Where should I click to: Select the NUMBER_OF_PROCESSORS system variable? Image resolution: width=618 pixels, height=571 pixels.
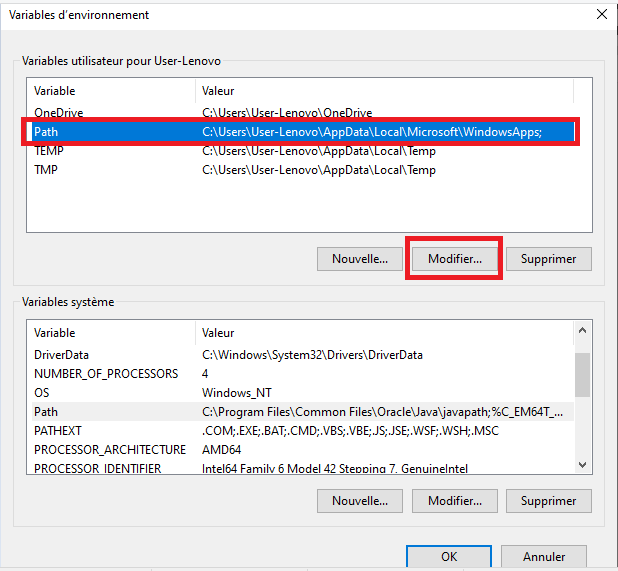[x=303, y=374]
